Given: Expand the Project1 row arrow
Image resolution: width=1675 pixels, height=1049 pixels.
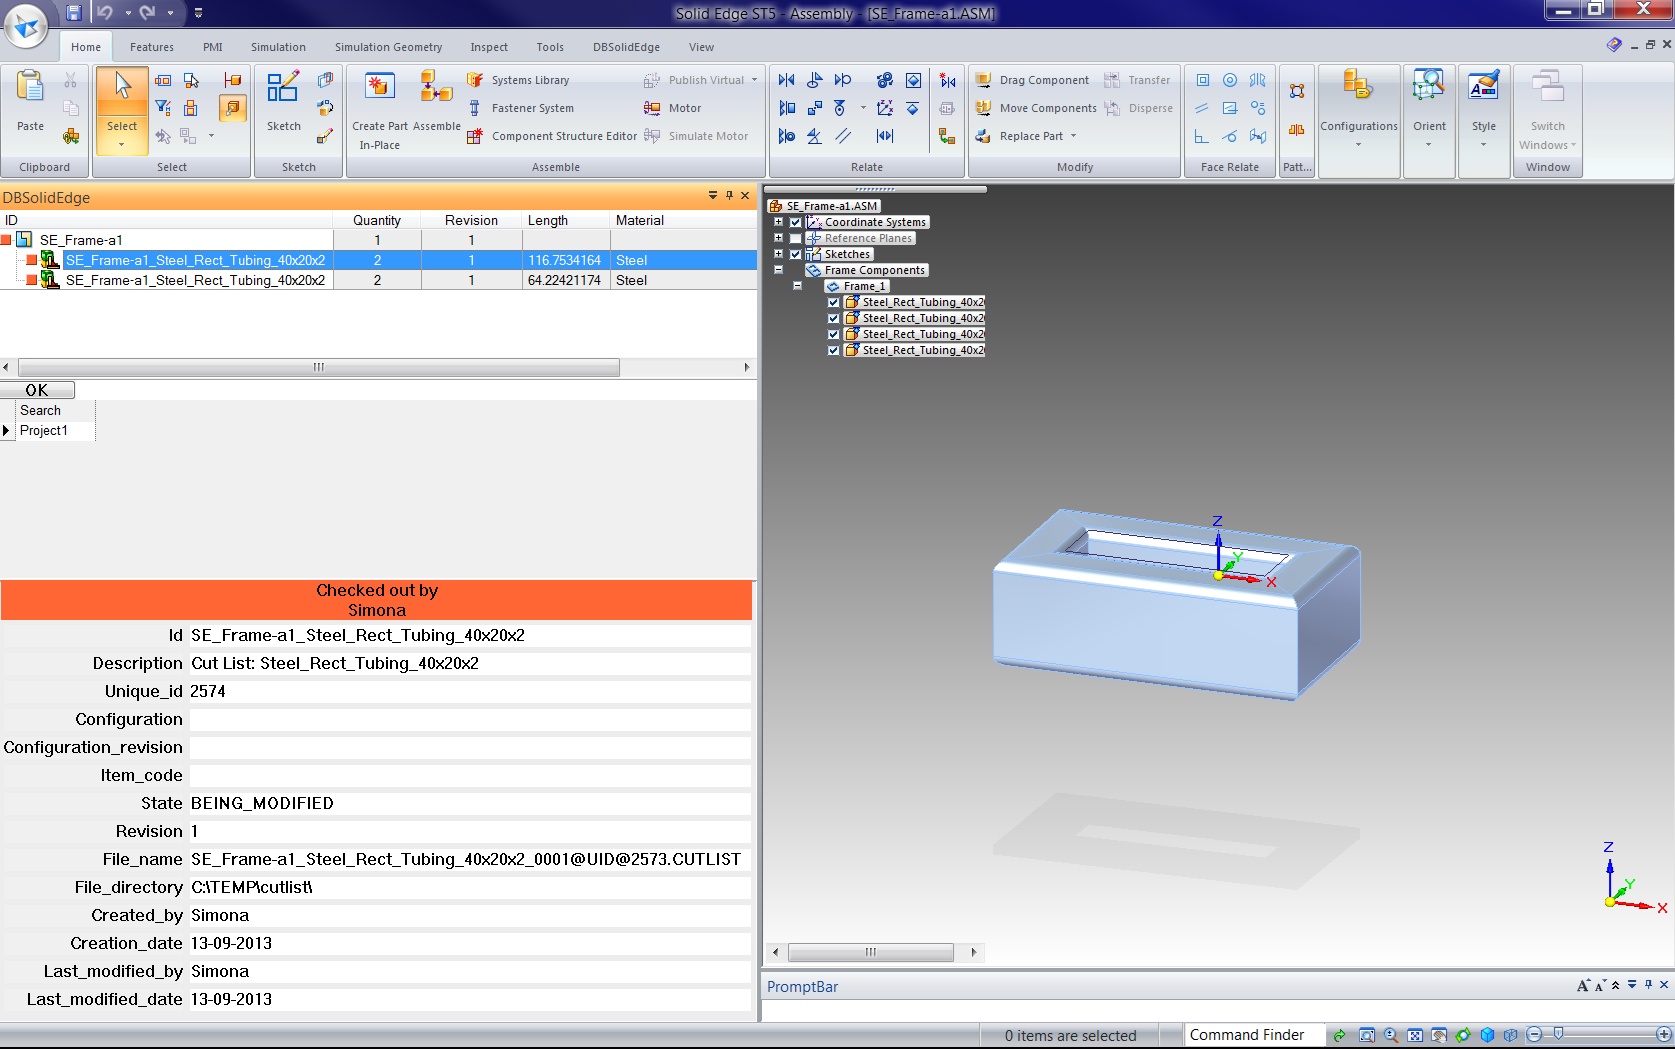Looking at the screenshot, I should pyautogui.click(x=6, y=431).
